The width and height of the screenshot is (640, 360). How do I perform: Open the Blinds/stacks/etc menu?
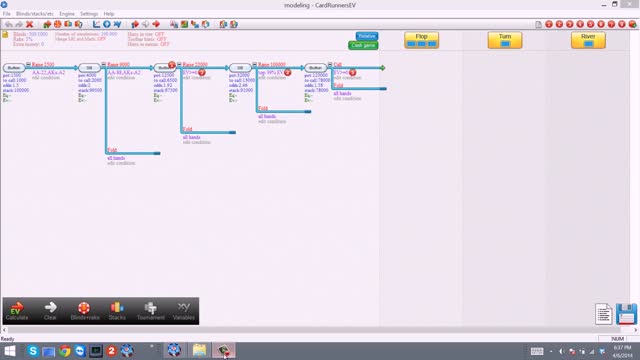pyautogui.click(x=35, y=14)
